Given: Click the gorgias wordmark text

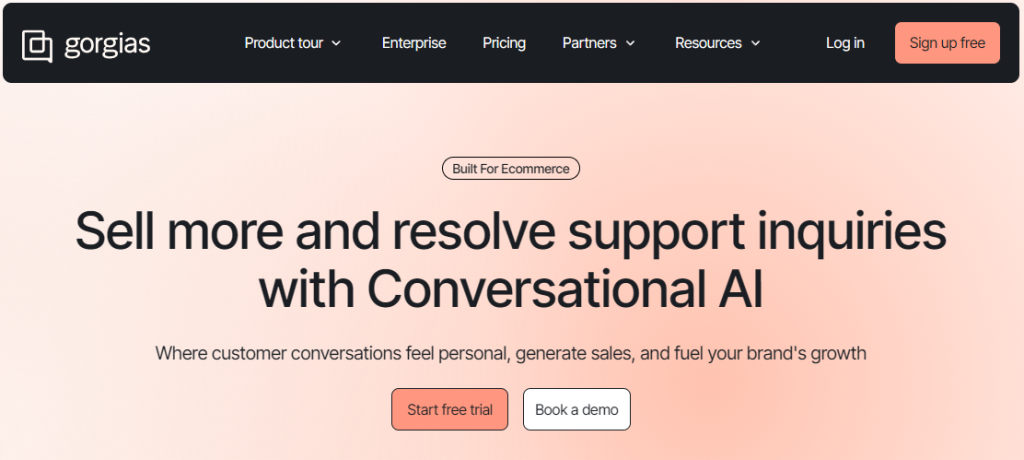Looking at the screenshot, I should point(105,43).
